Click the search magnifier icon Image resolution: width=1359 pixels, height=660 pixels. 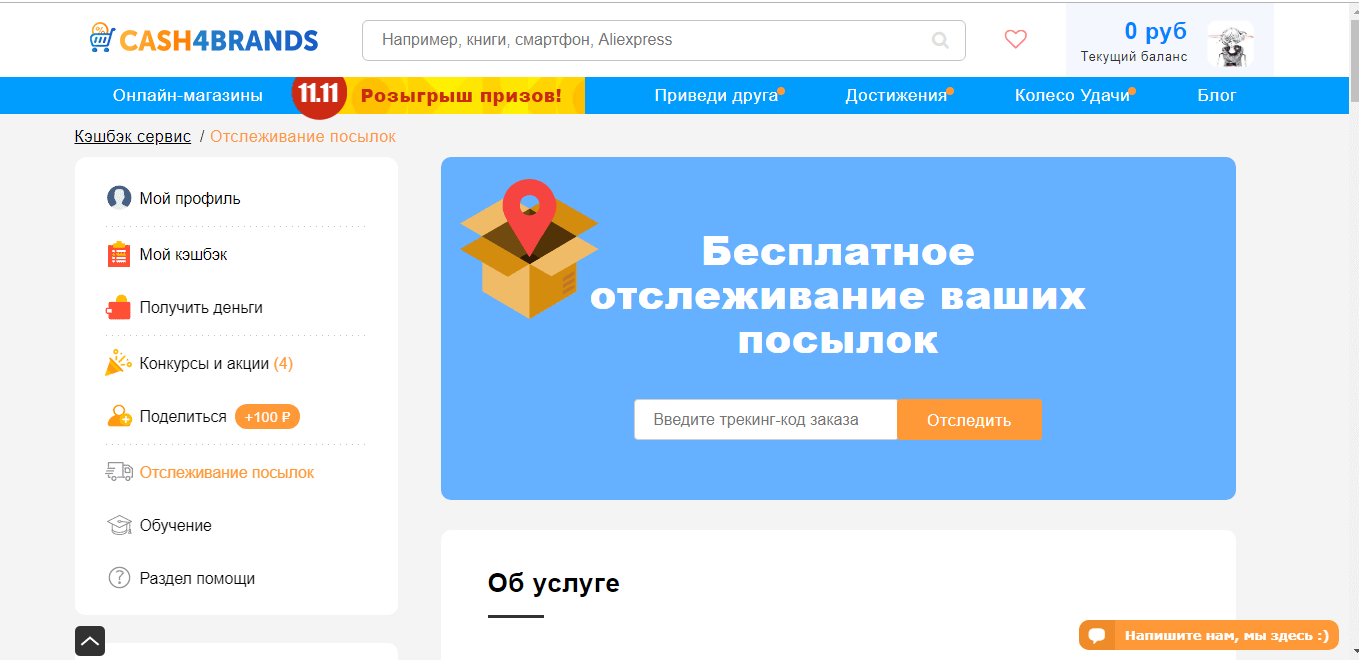(940, 41)
